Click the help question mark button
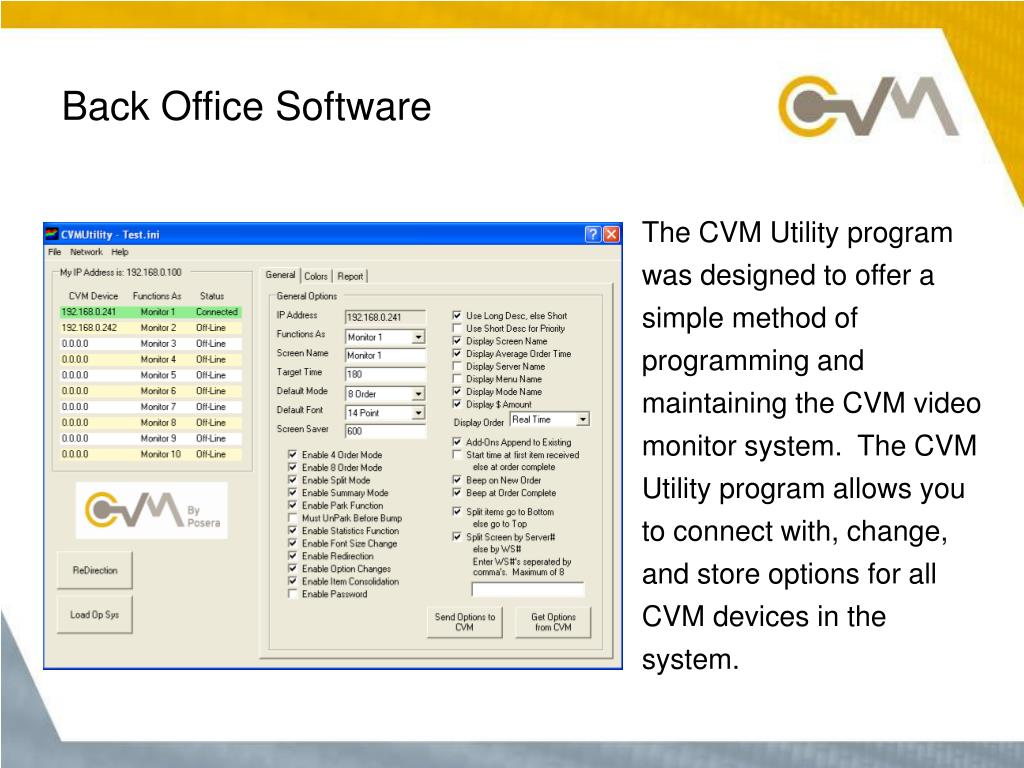Screen dimensions: 1024x768 click(592, 234)
